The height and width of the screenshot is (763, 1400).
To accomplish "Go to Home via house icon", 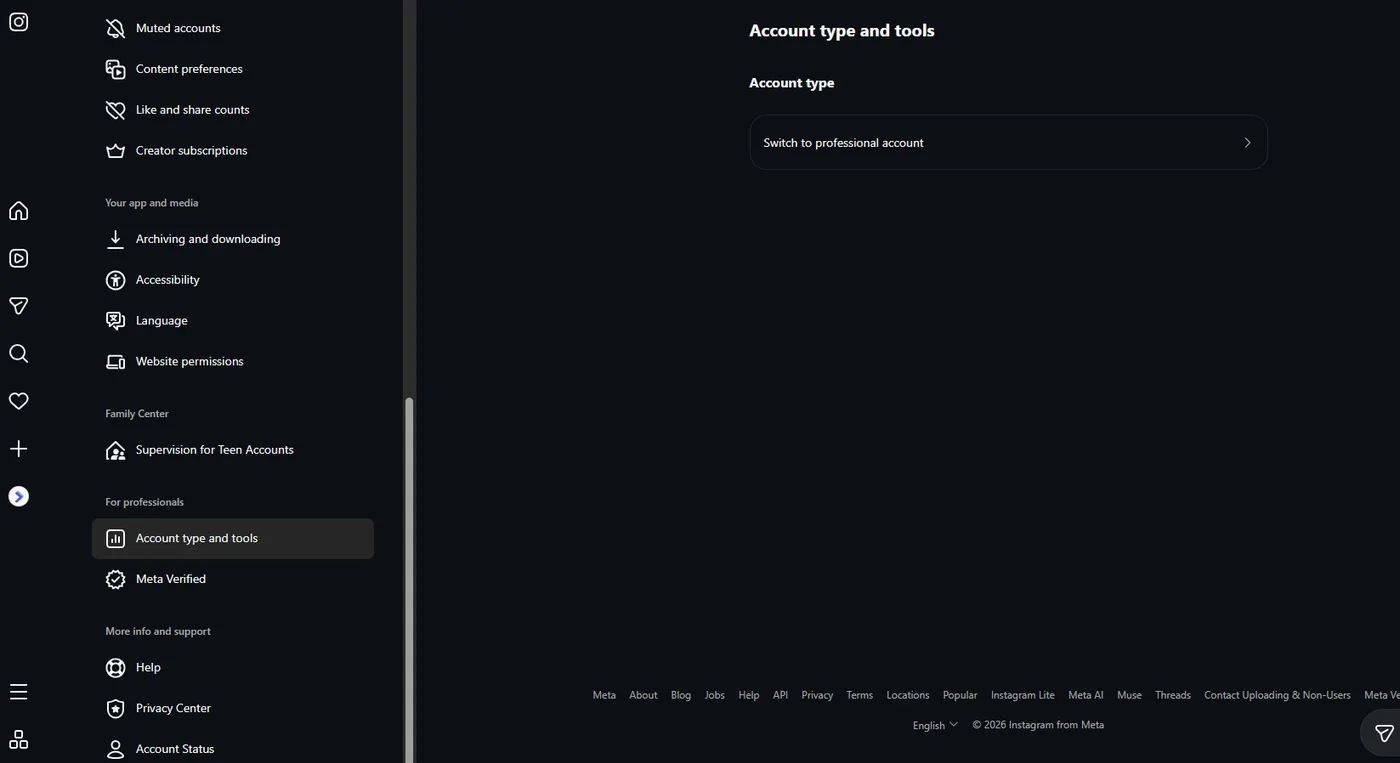I will 19,211.
